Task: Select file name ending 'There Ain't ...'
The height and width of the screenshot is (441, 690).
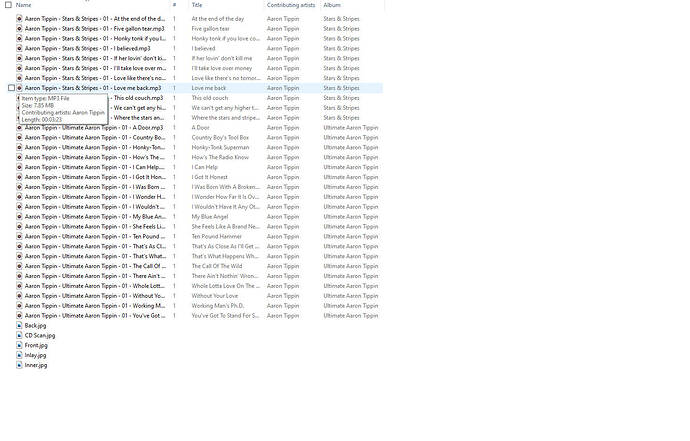Action: point(95,276)
